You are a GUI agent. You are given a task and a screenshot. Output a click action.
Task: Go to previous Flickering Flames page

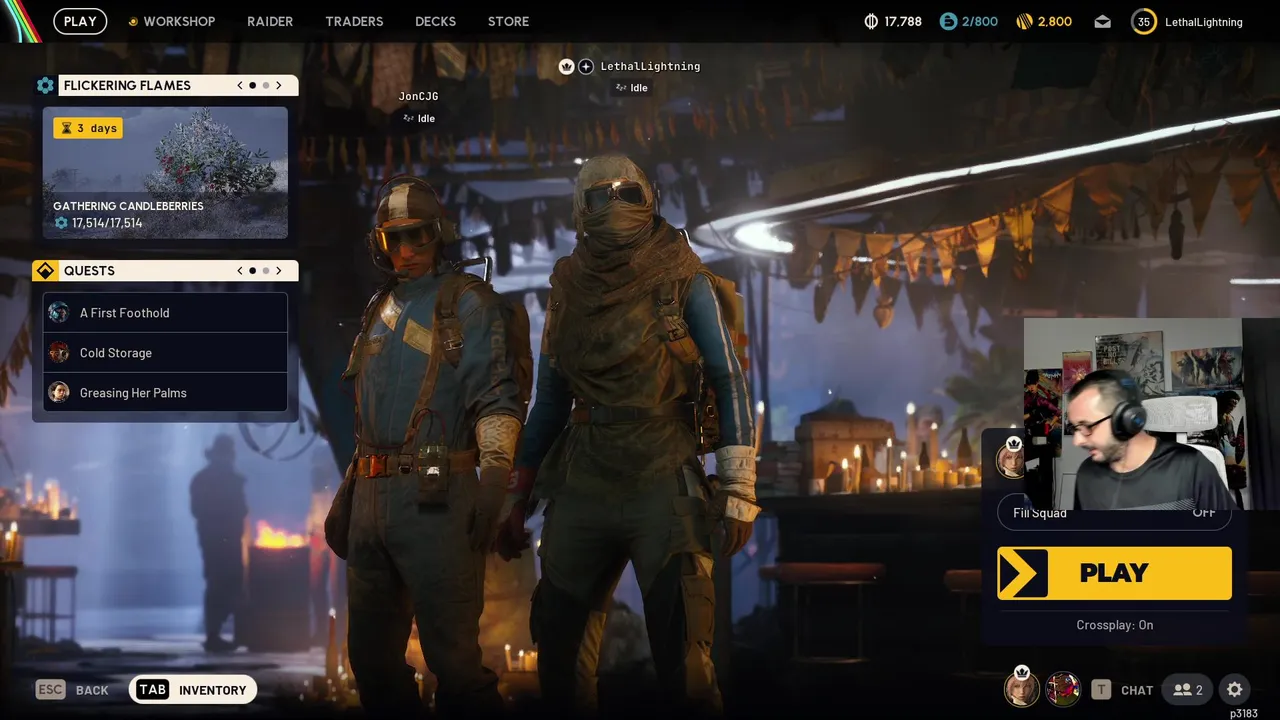pos(240,86)
